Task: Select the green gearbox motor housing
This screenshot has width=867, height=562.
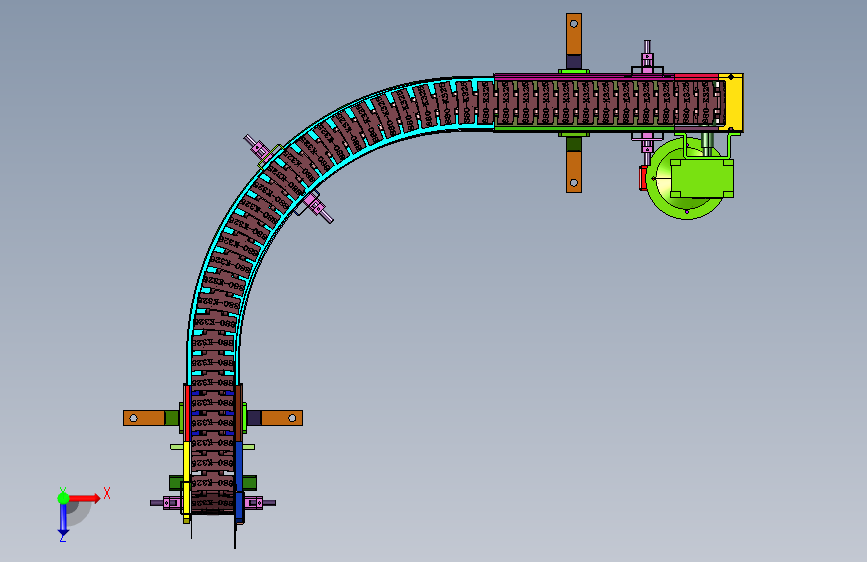Action: (x=702, y=178)
